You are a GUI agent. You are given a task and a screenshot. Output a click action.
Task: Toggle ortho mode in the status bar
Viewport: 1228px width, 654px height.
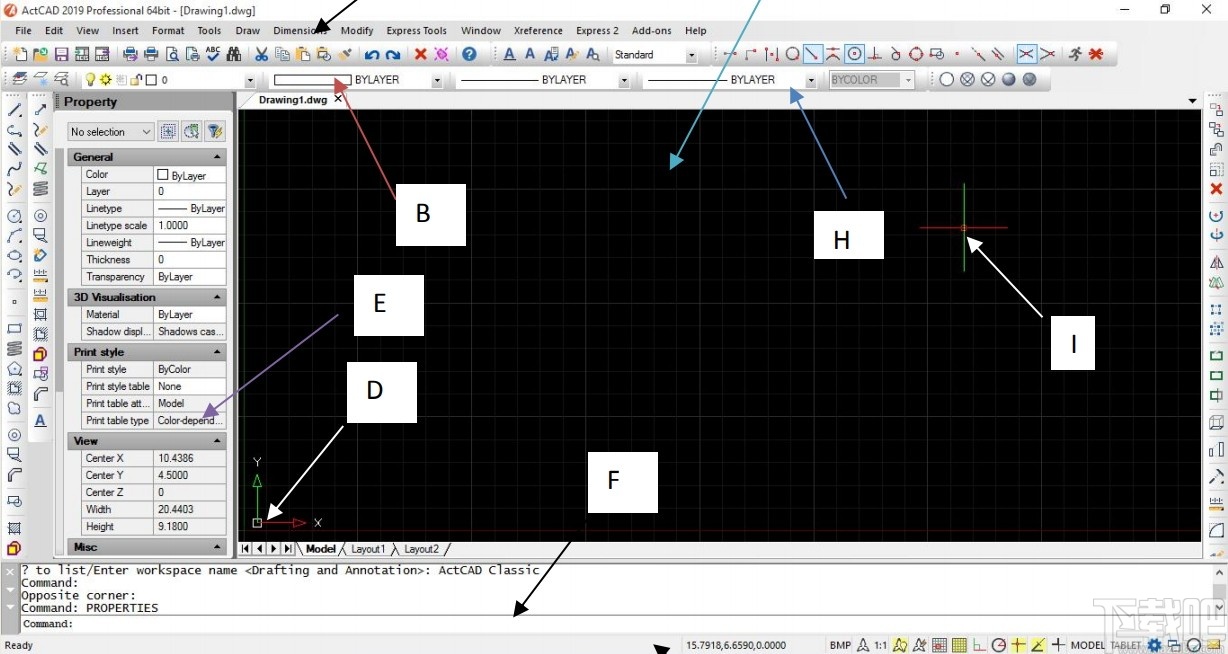pyautogui.click(x=978, y=645)
